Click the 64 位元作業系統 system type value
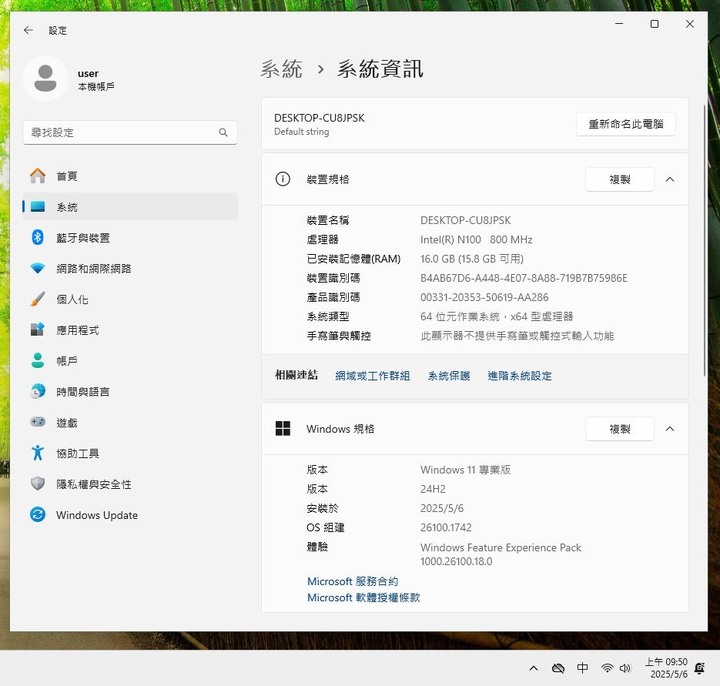Viewport: 720px width, 686px height. point(496,316)
